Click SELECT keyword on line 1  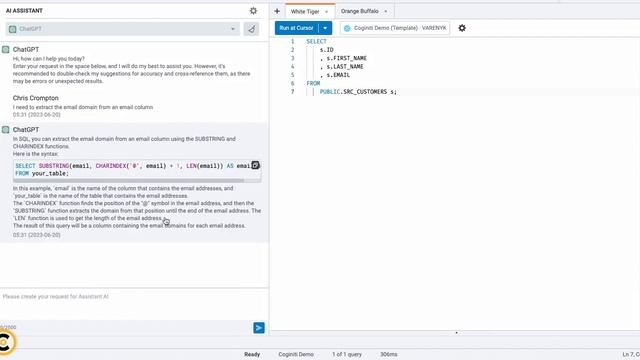(x=316, y=42)
